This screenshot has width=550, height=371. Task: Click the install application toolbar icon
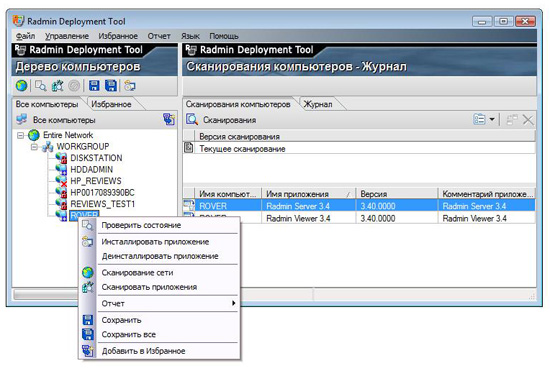pyautogui.click(x=130, y=86)
